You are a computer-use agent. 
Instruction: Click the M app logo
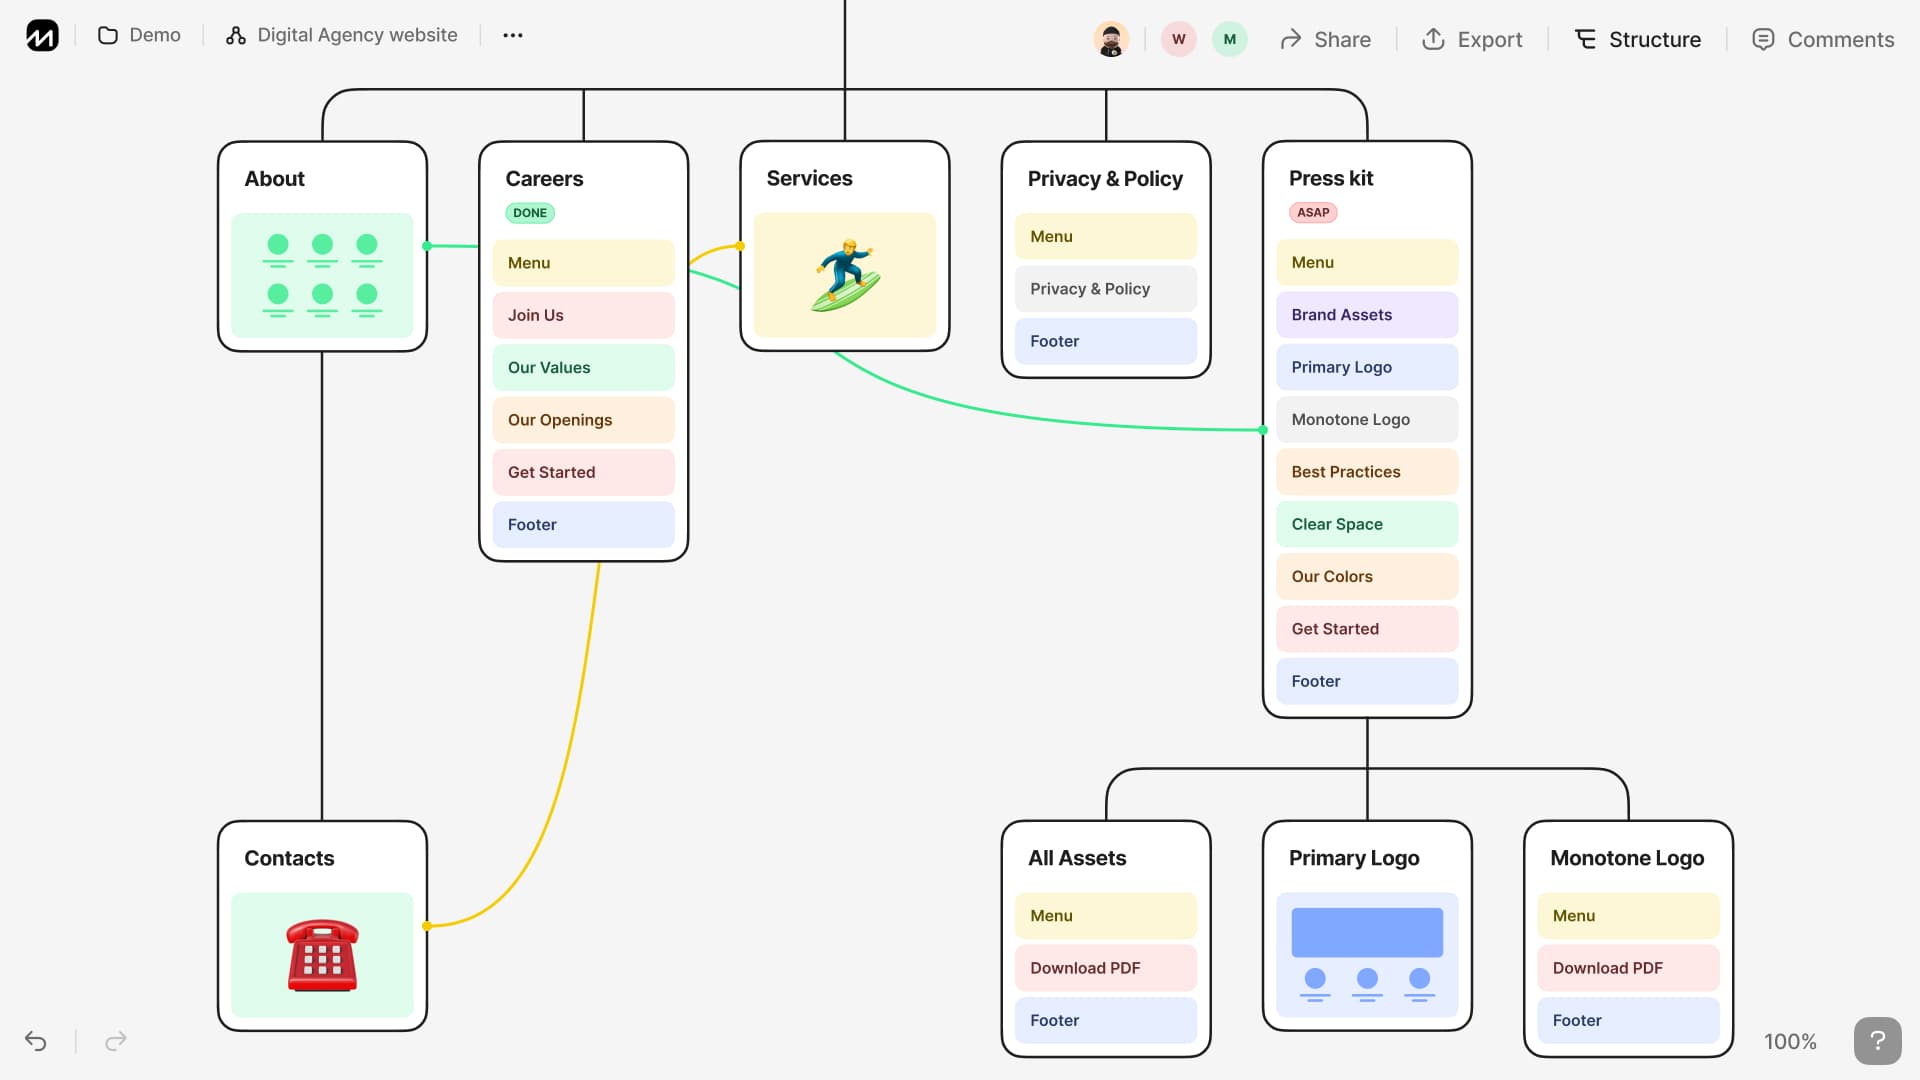40,35
